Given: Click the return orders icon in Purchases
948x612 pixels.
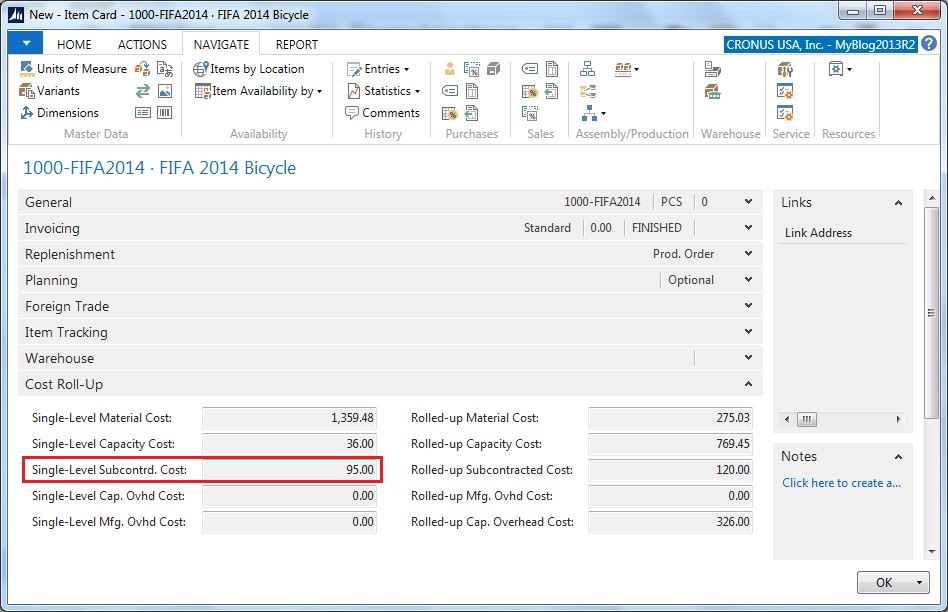Looking at the screenshot, I should 472,112.
